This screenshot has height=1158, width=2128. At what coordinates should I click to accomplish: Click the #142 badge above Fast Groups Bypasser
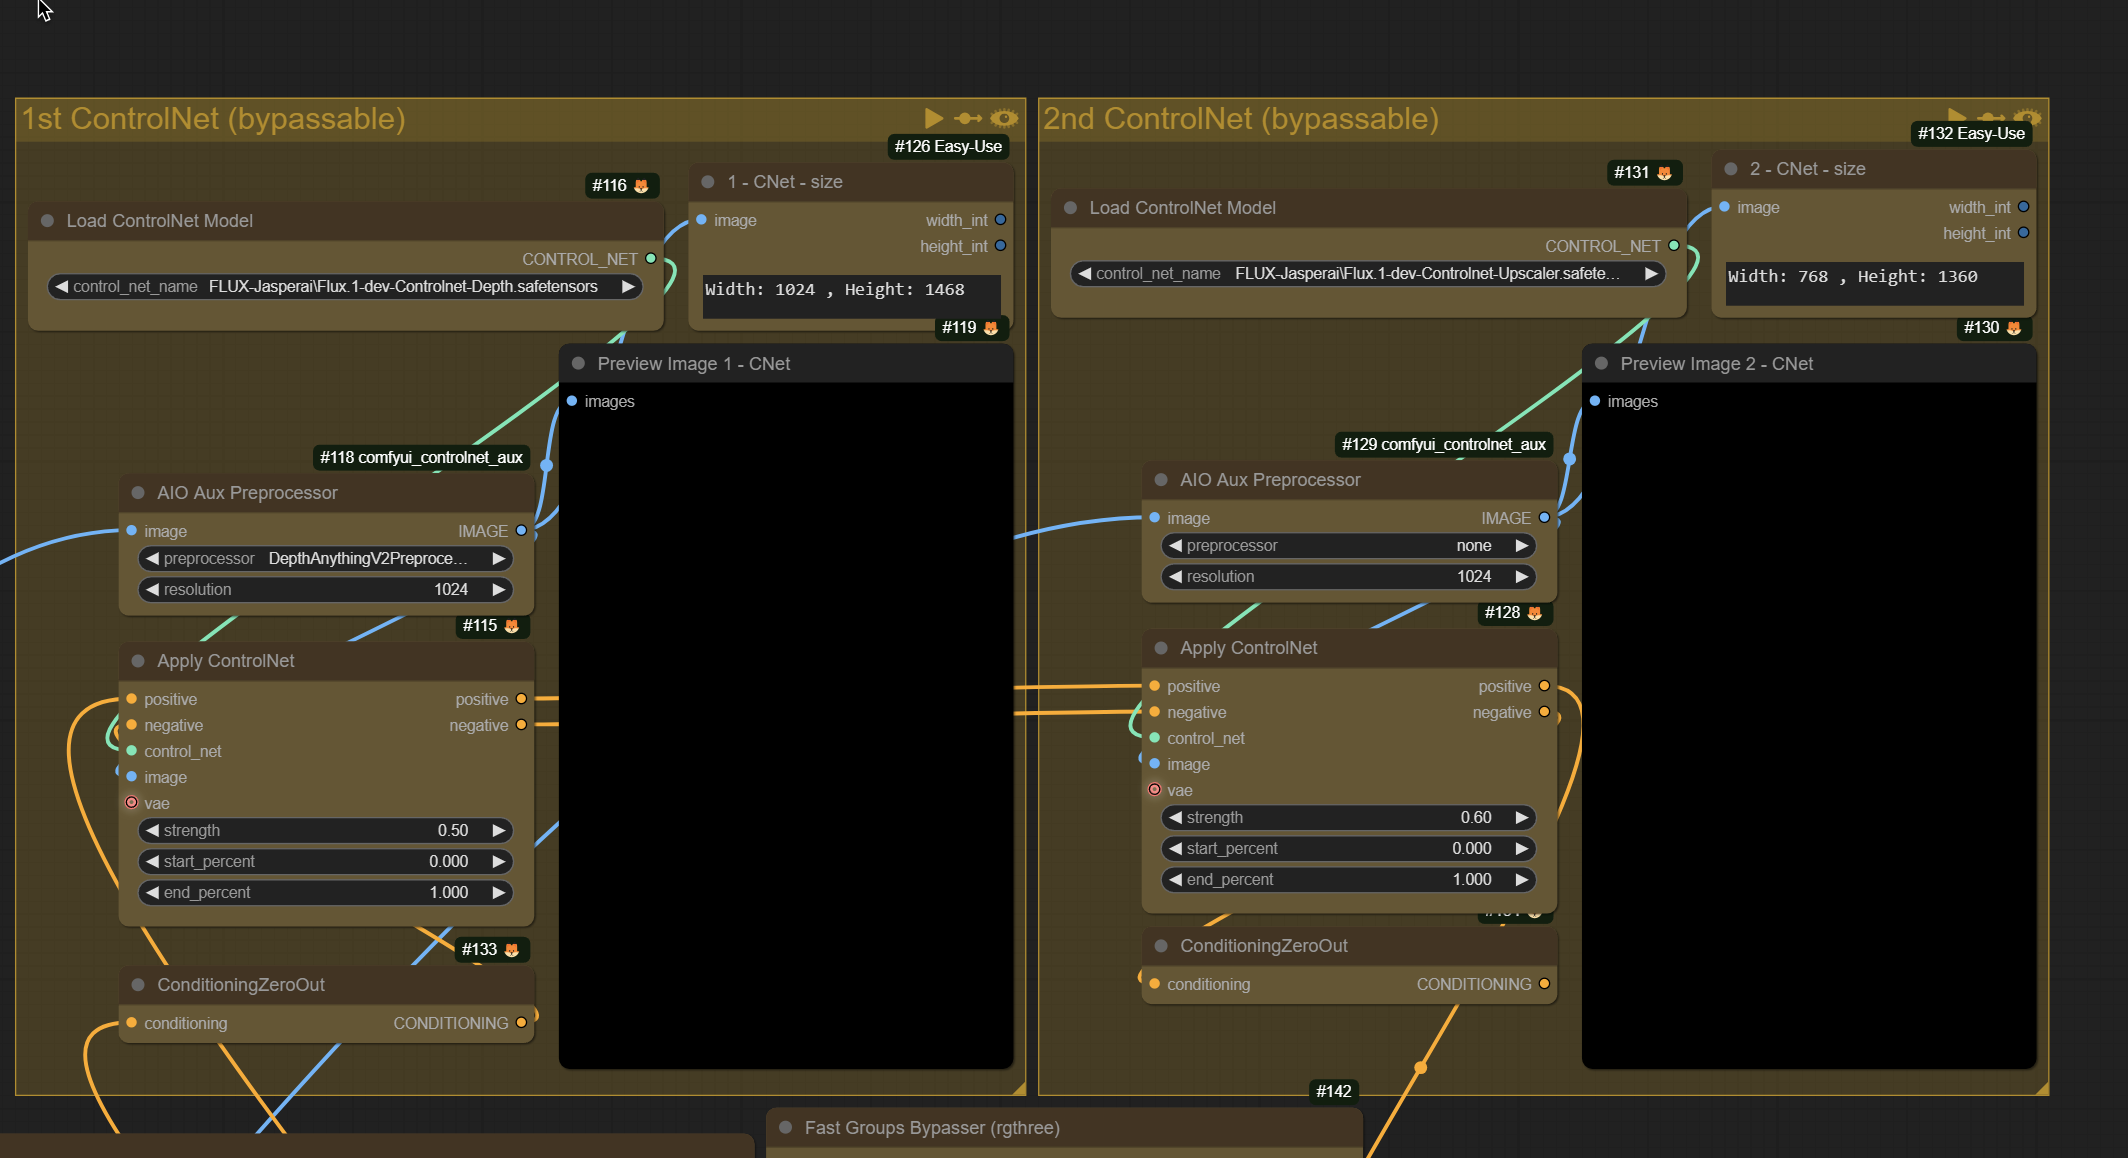[x=1333, y=1091]
